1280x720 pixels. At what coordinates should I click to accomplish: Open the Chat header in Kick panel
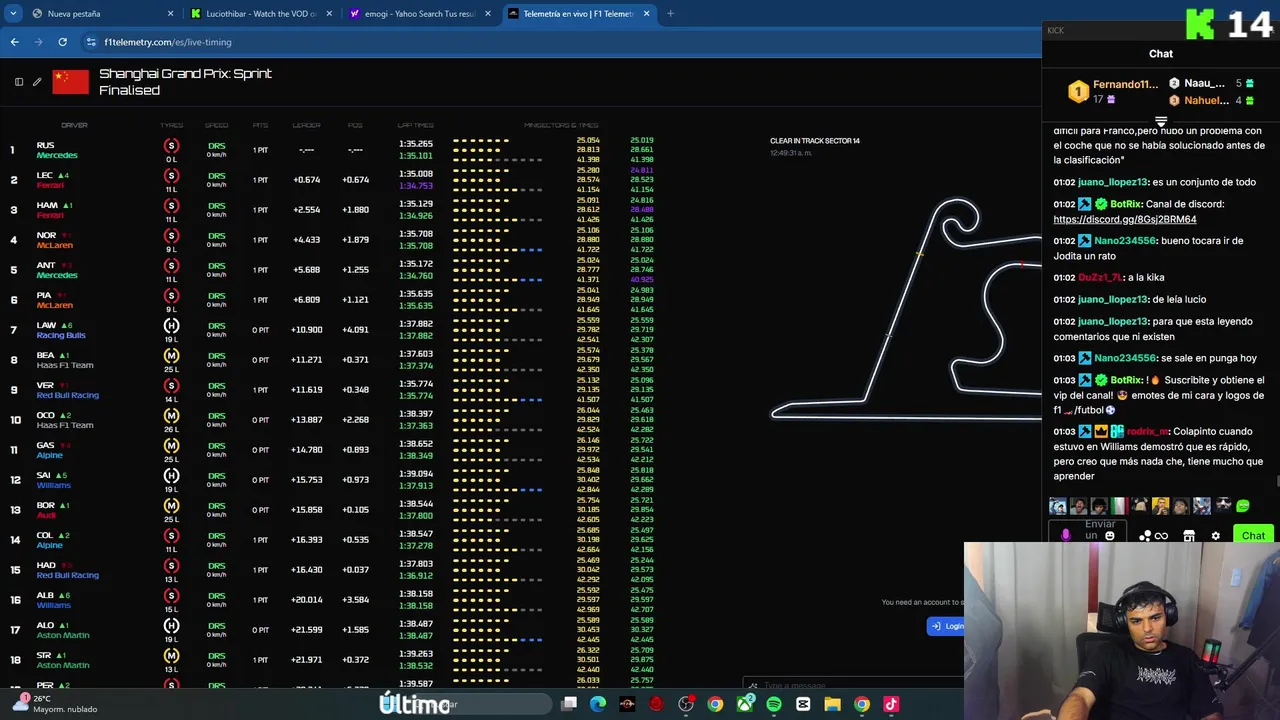coord(1161,54)
